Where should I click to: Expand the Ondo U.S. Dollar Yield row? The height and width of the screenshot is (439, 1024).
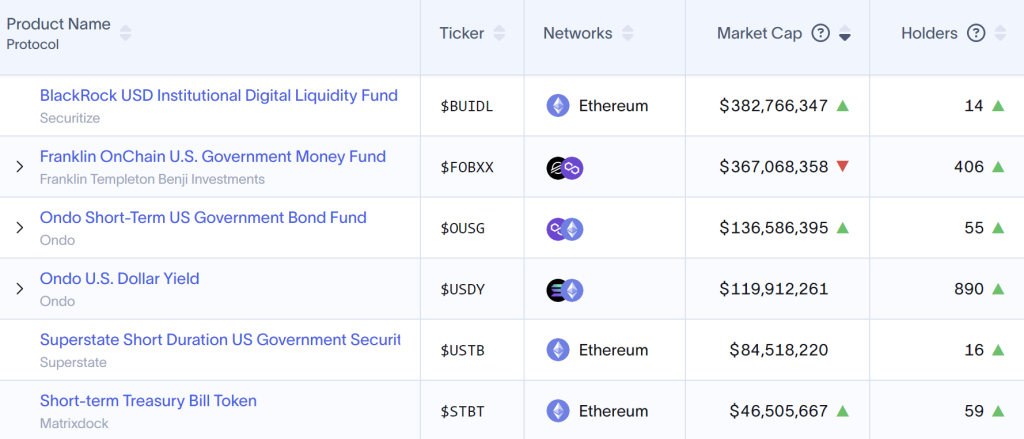[x=19, y=289]
